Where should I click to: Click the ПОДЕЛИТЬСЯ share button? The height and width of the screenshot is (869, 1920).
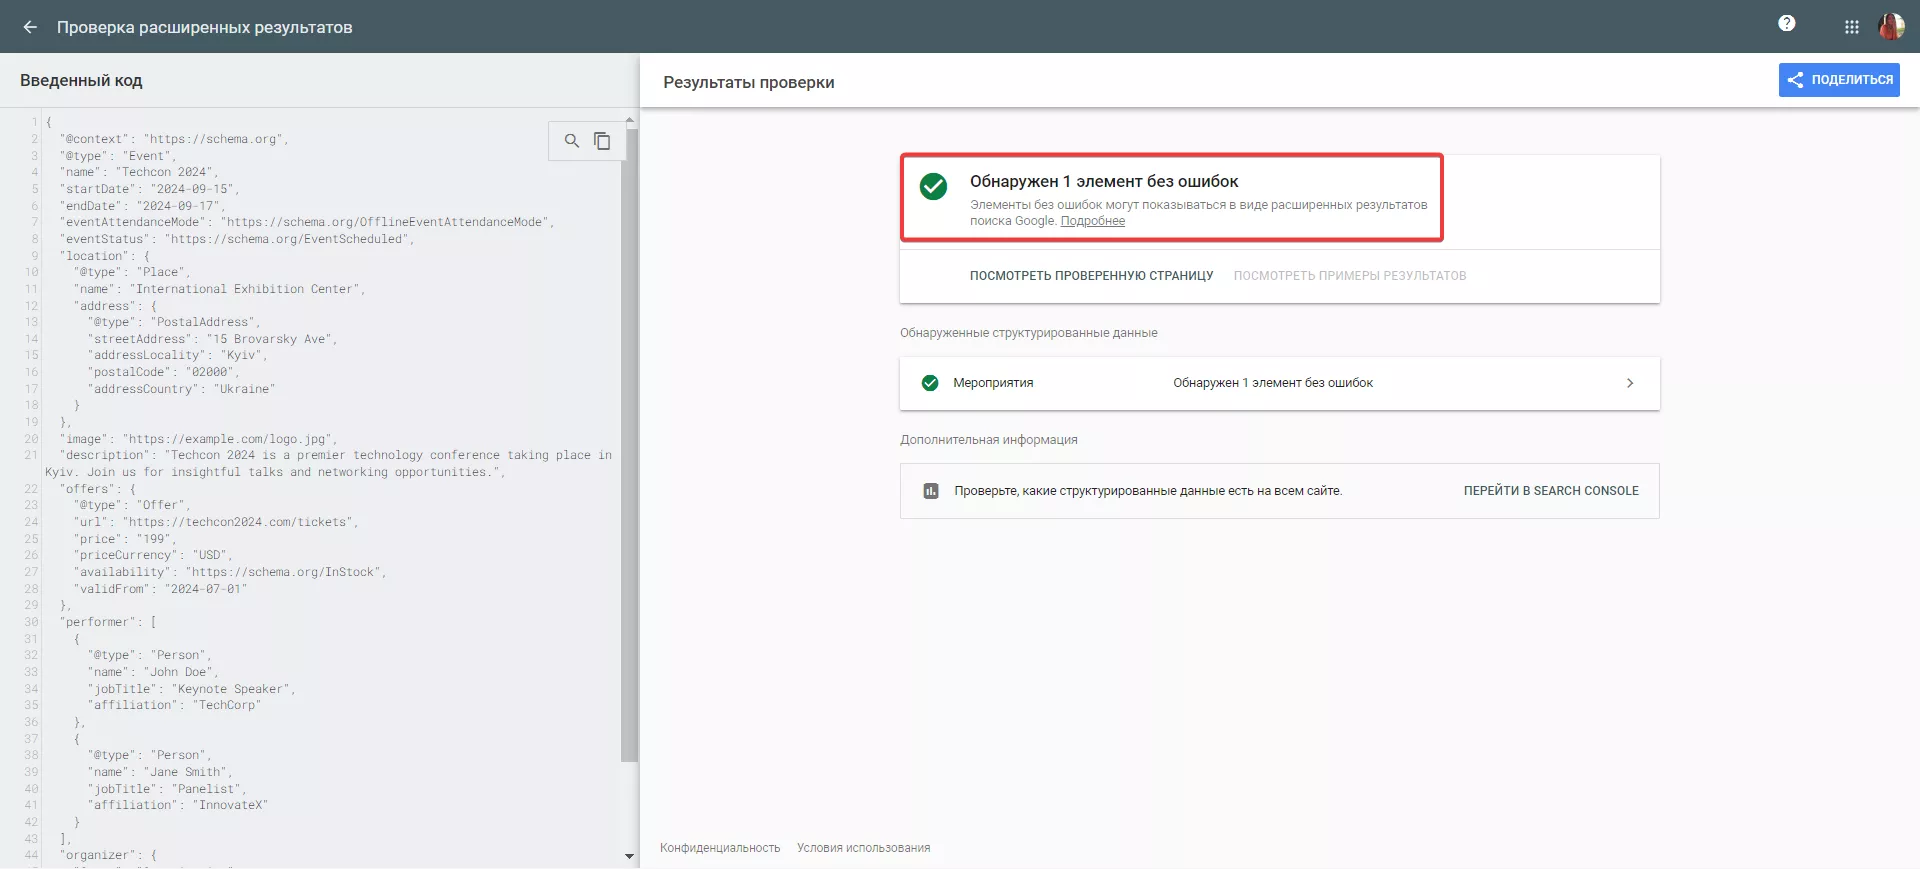coord(1839,80)
